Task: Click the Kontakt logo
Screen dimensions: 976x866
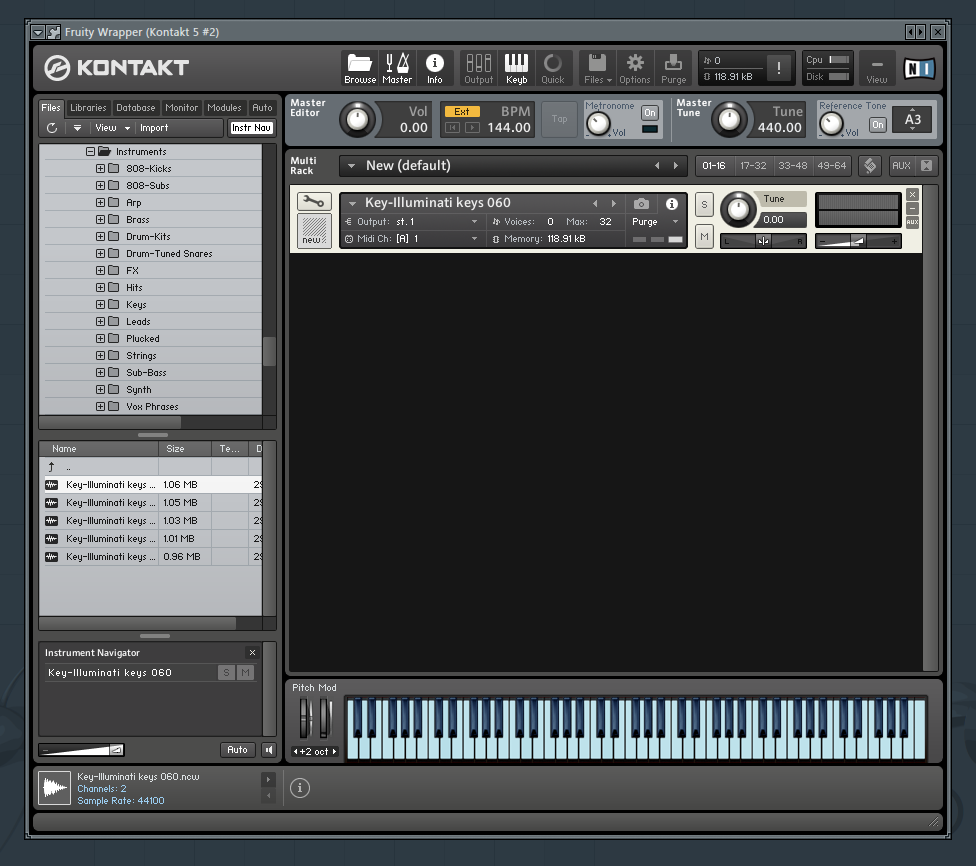Action: point(116,67)
